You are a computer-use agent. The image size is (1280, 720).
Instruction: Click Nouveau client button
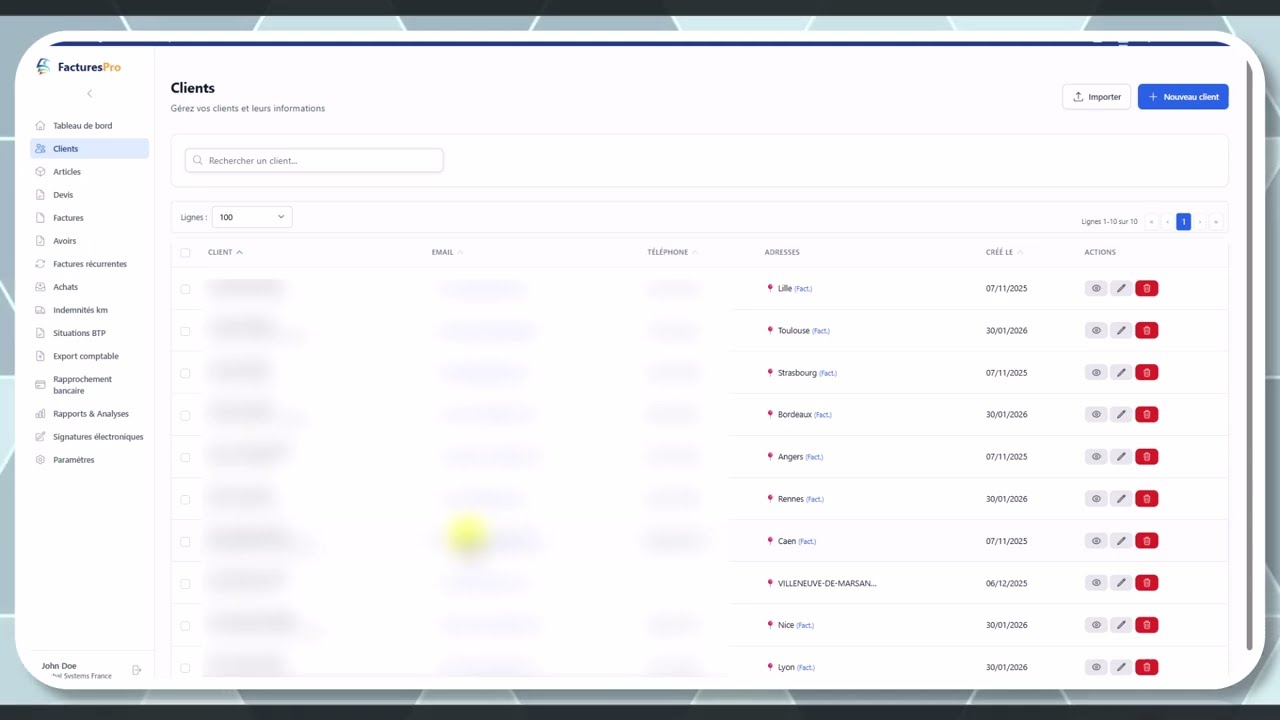tap(1183, 97)
